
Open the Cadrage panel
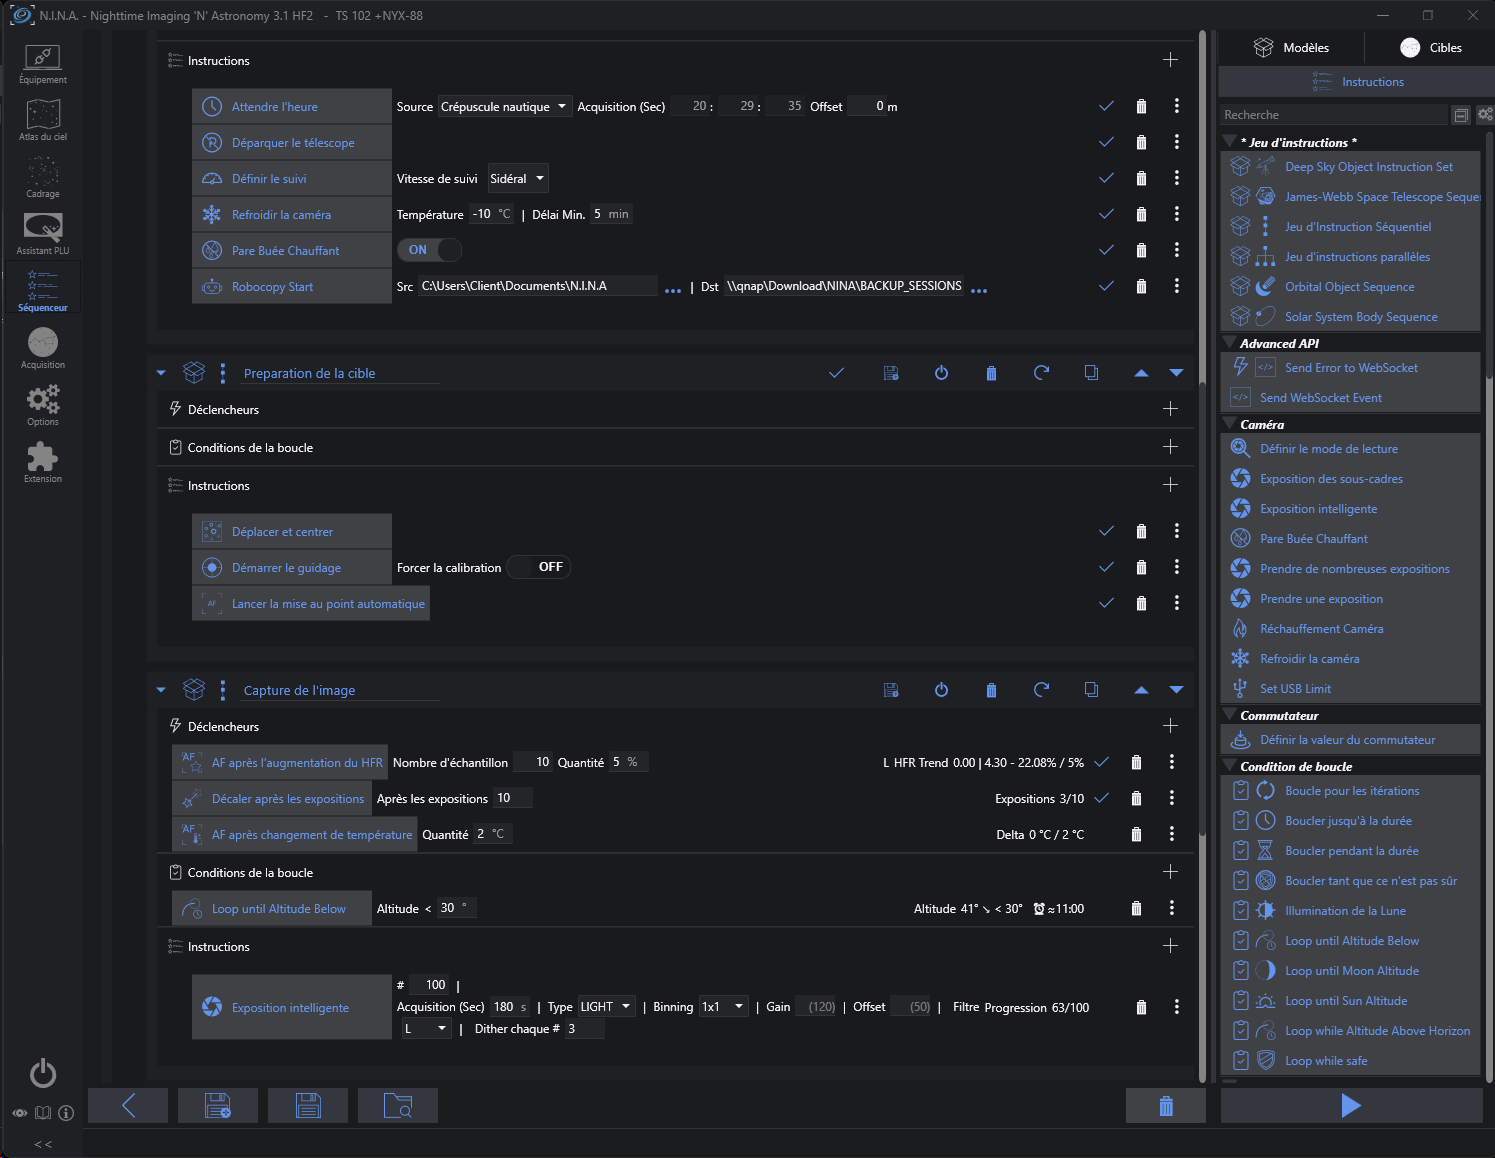tap(43, 178)
